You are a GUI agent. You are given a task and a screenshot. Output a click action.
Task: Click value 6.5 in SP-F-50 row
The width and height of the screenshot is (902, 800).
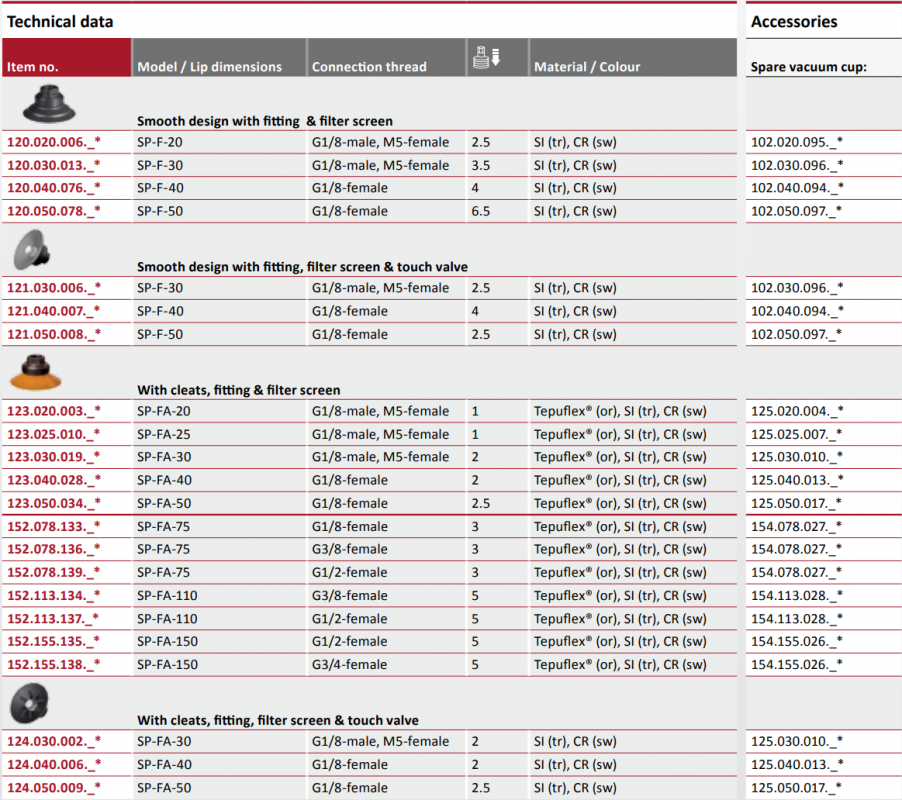[481, 211]
